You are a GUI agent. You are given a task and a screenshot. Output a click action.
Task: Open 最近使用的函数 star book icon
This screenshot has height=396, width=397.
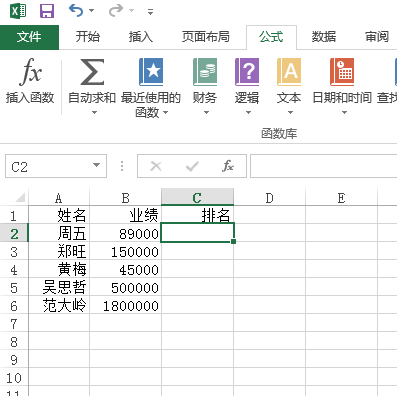(x=151, y=72)
